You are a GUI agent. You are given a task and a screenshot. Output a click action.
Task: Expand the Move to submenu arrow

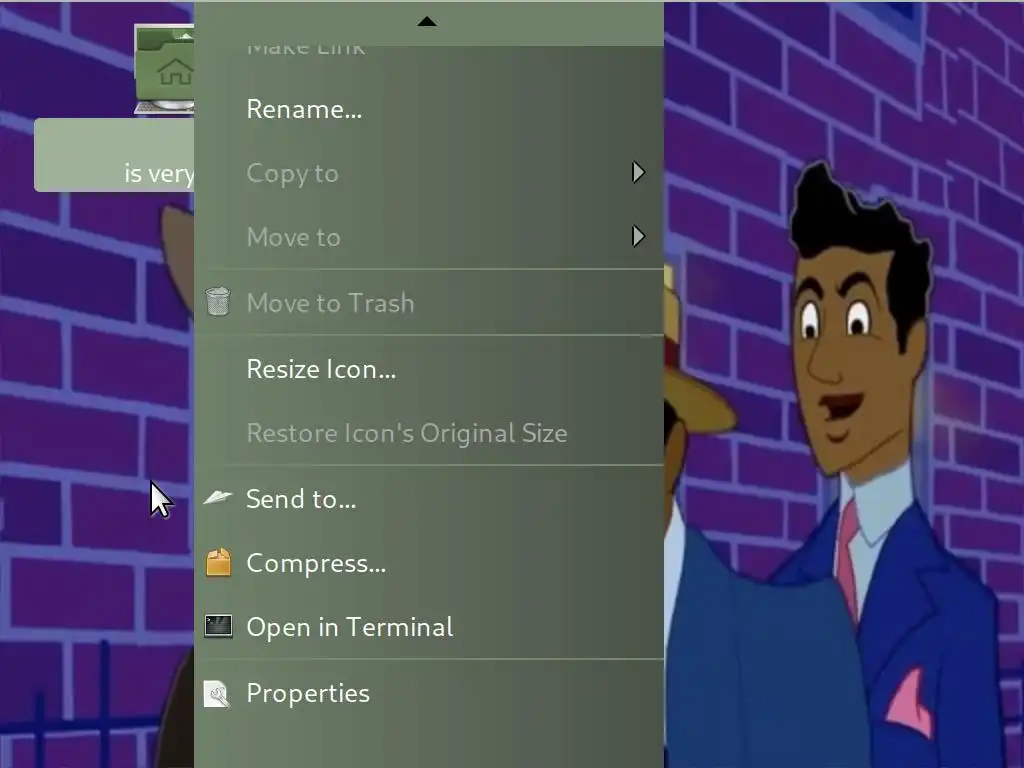pos(639,236)
